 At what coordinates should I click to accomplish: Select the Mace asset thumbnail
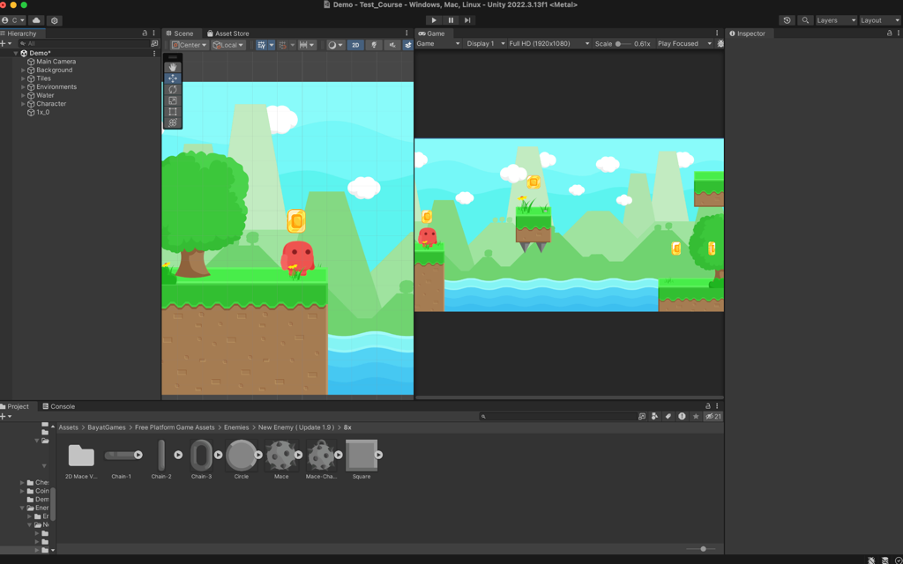click(281, 456)
